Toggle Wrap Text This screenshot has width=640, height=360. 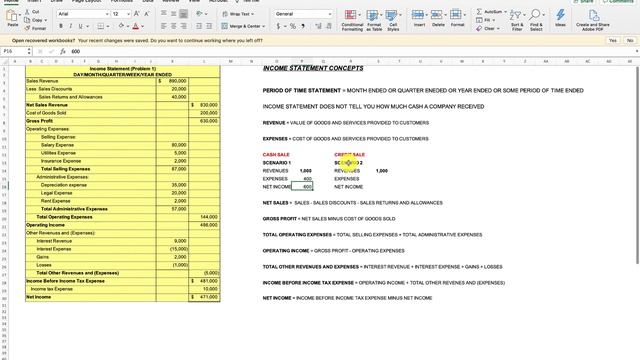click(x=238, y=14)
